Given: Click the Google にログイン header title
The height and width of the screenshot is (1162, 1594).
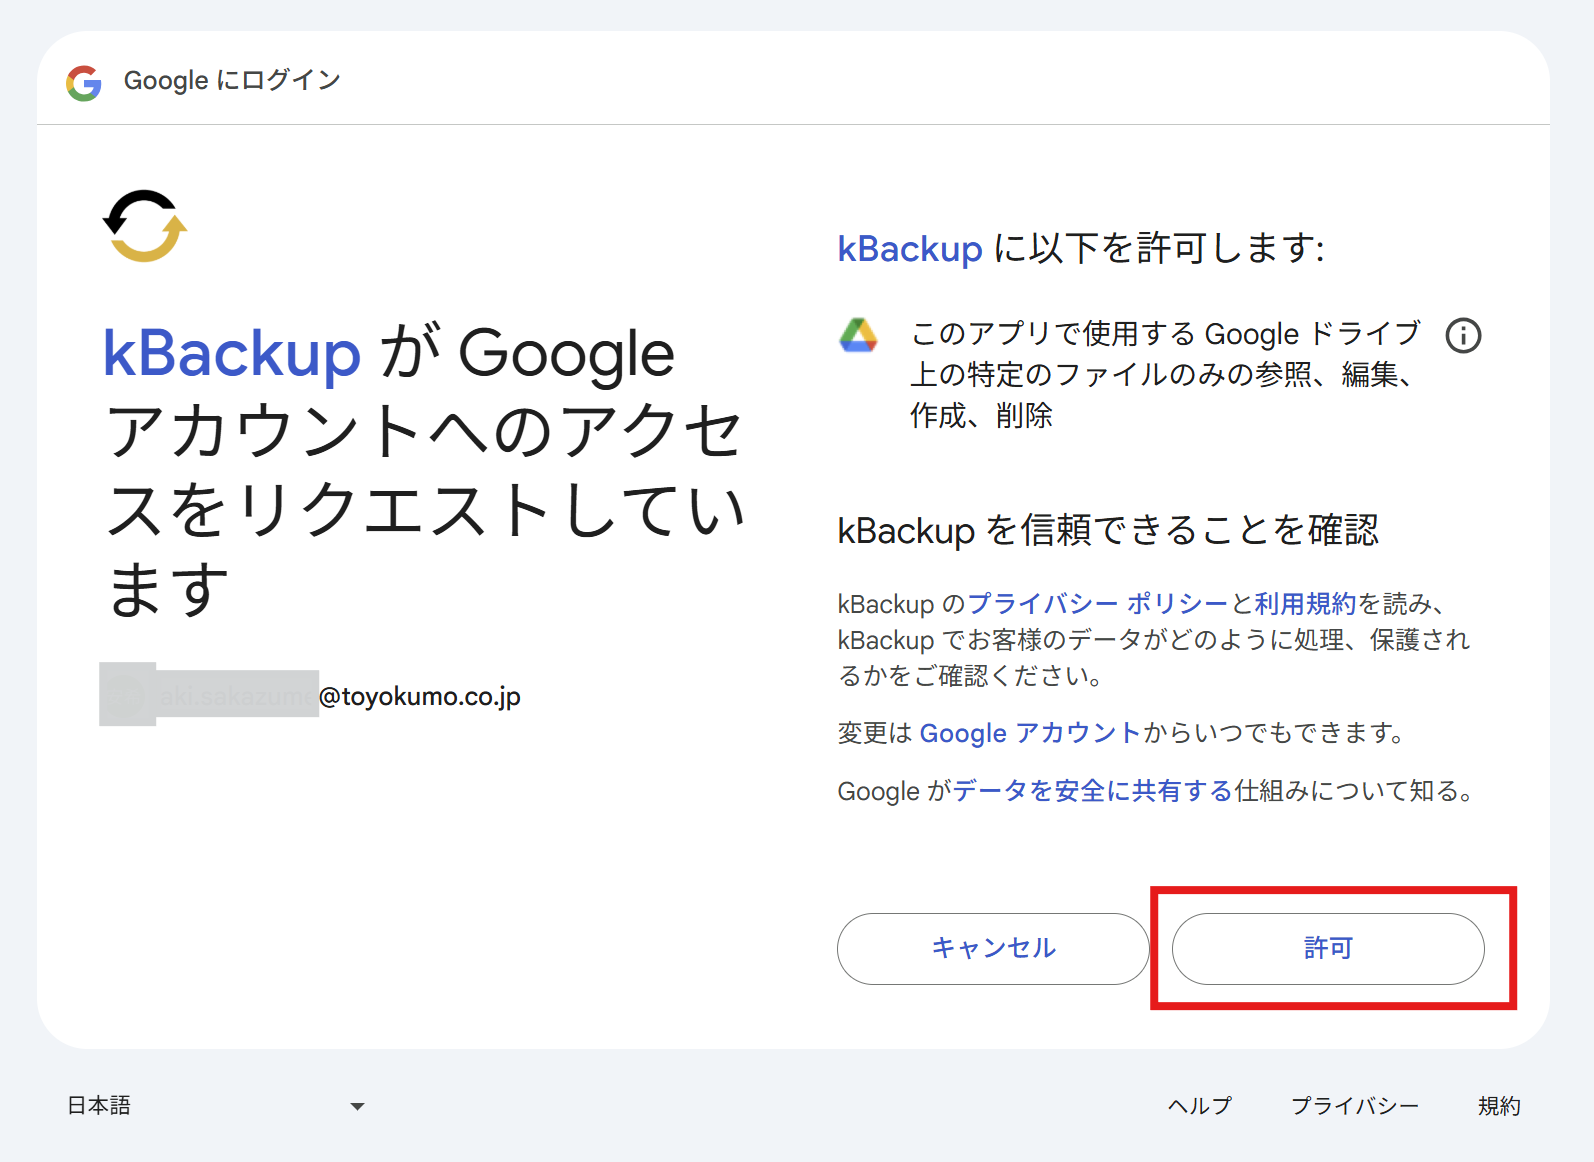Looking at the screenshot, I should pyautogui.click(x=232, y=81).
